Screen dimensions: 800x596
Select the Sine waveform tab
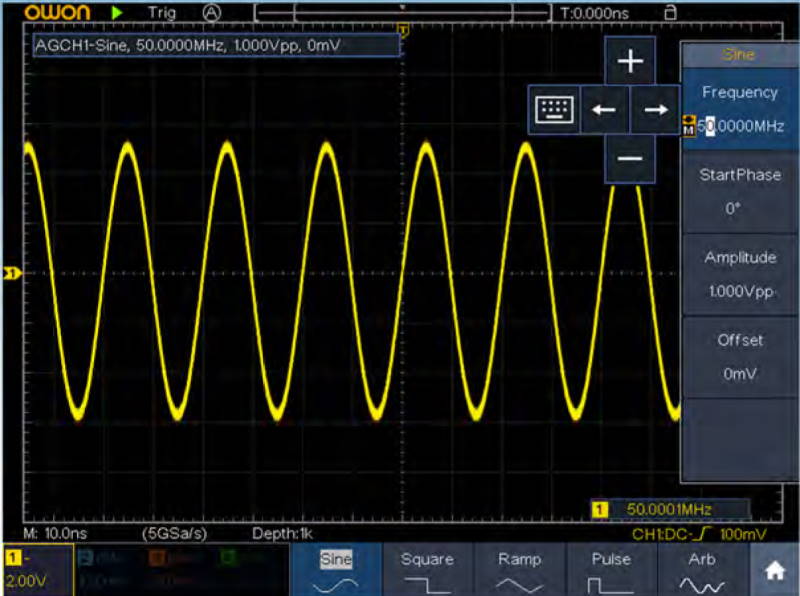coord(335,570)
